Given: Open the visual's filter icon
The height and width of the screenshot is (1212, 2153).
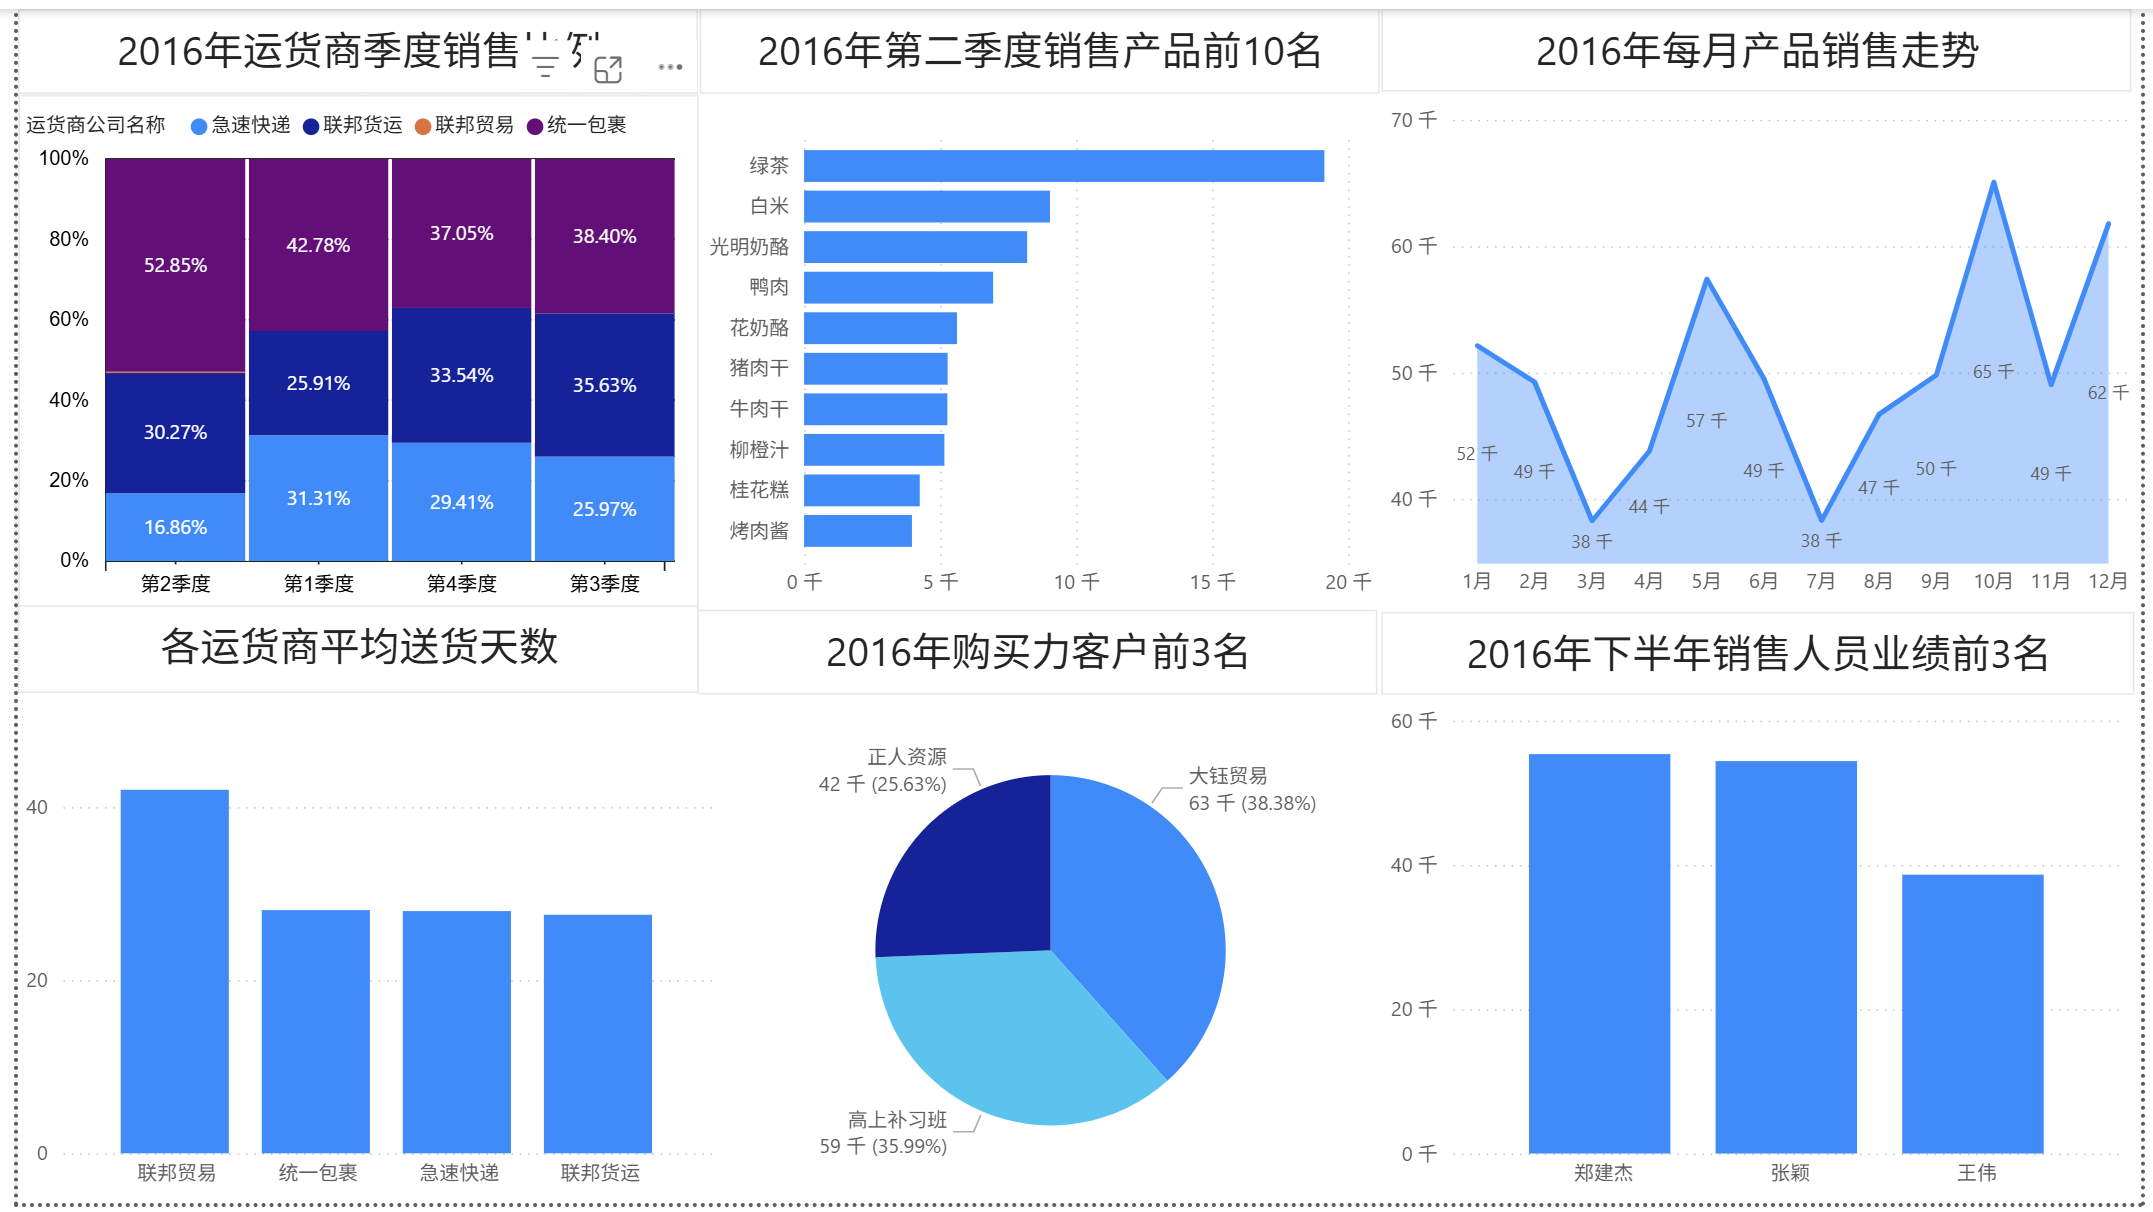Looking at the screenshot, I should pyautogui.click(x=545, y=68).
